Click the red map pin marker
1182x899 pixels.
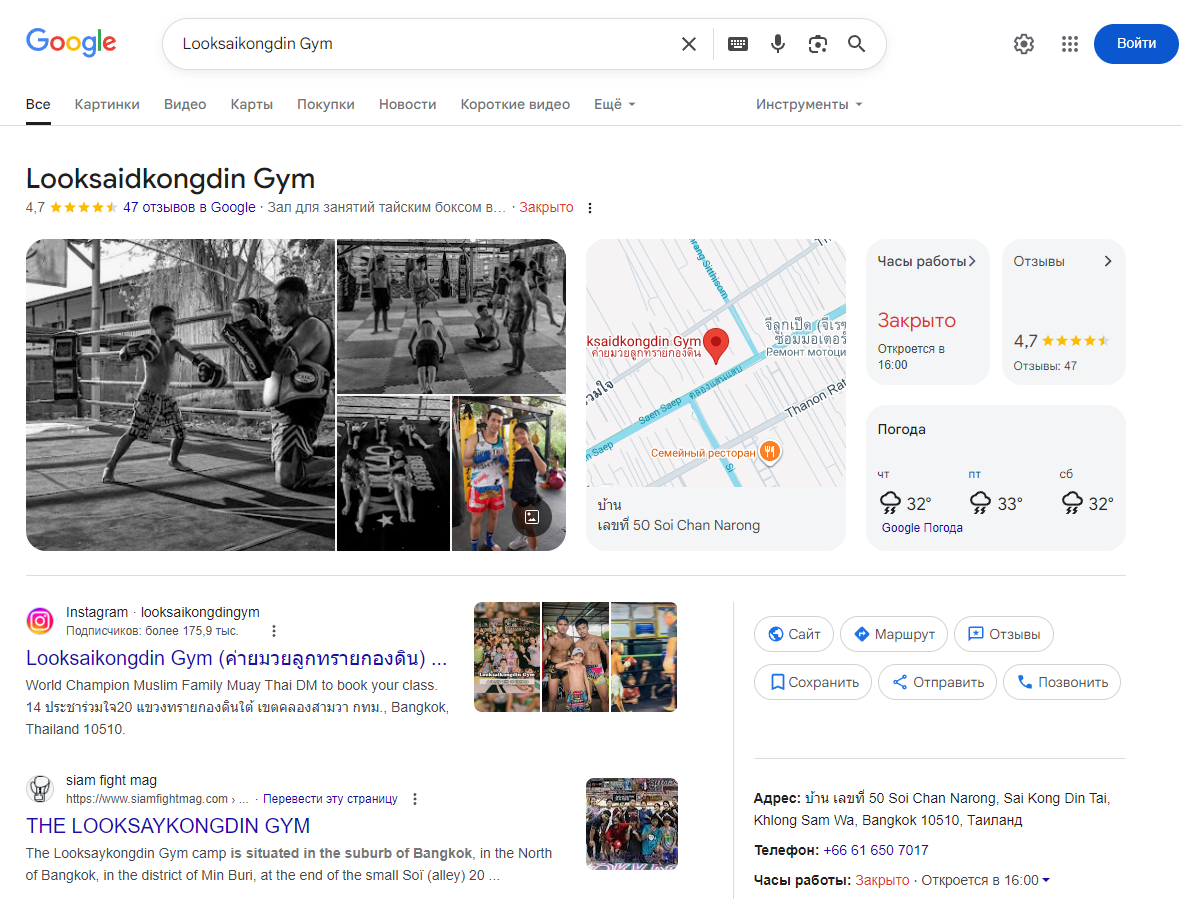pos(716,345)
